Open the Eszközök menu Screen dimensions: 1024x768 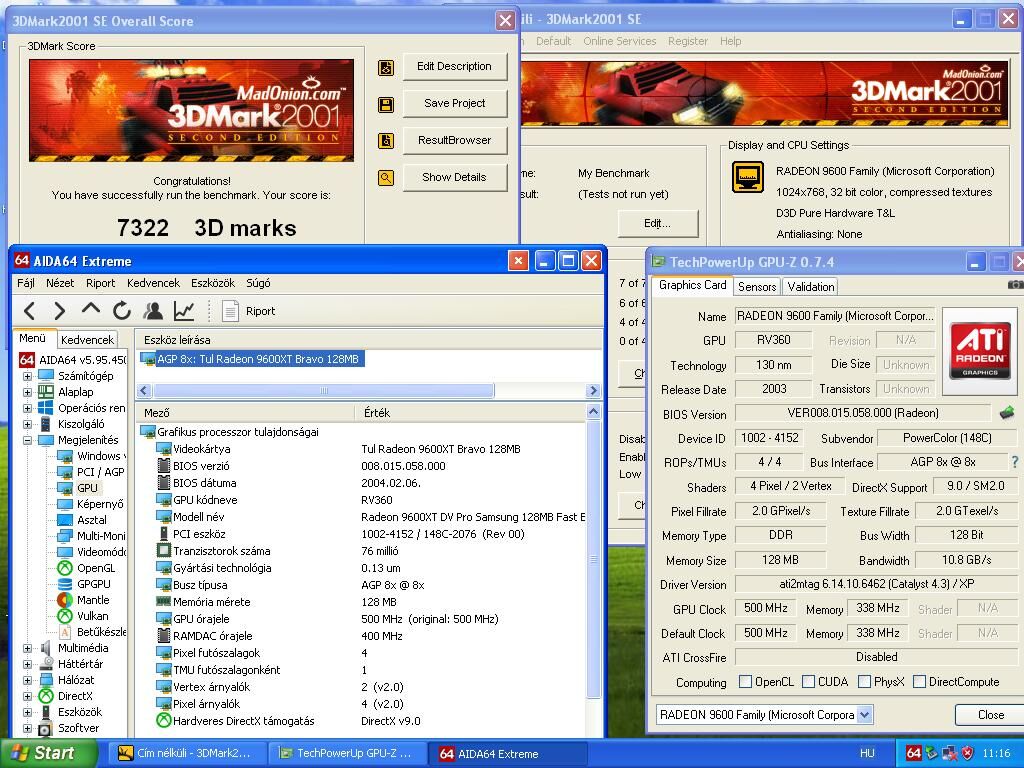click(213, 283)
